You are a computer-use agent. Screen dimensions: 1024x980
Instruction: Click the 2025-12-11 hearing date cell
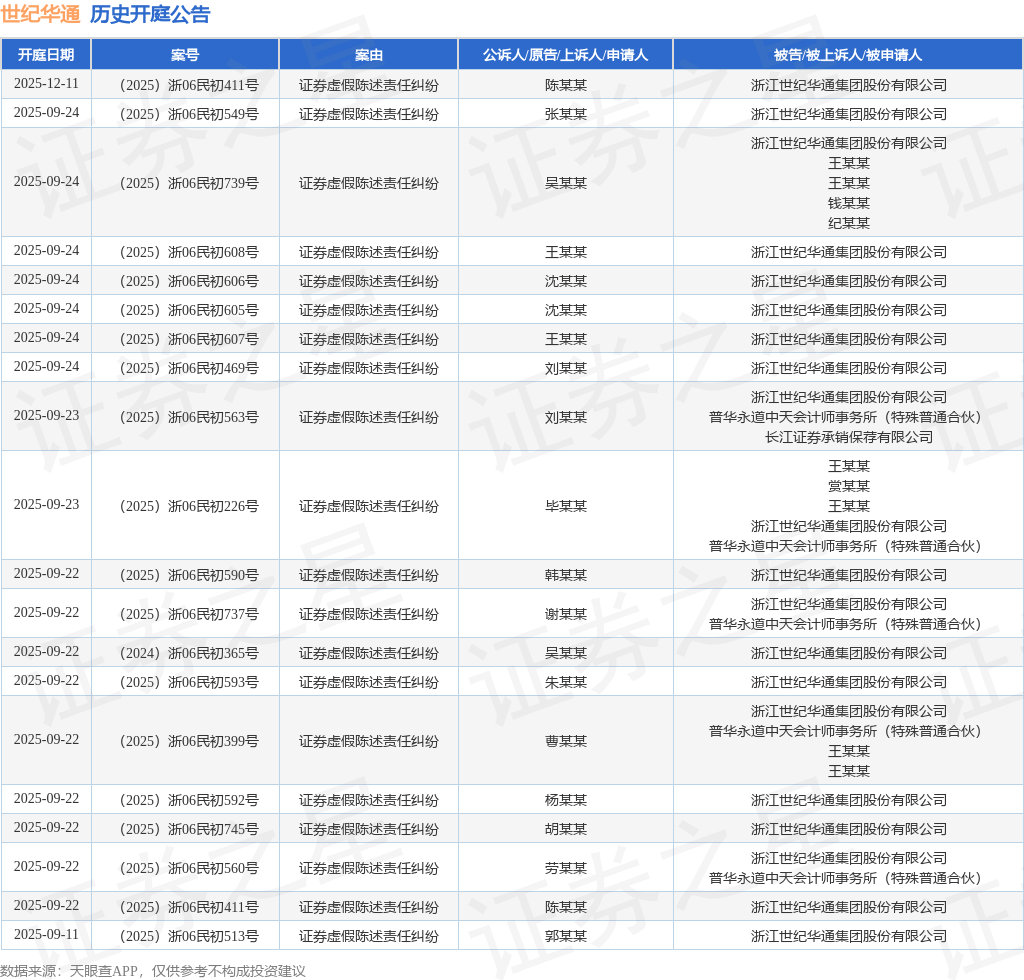[x=46, y=84]
